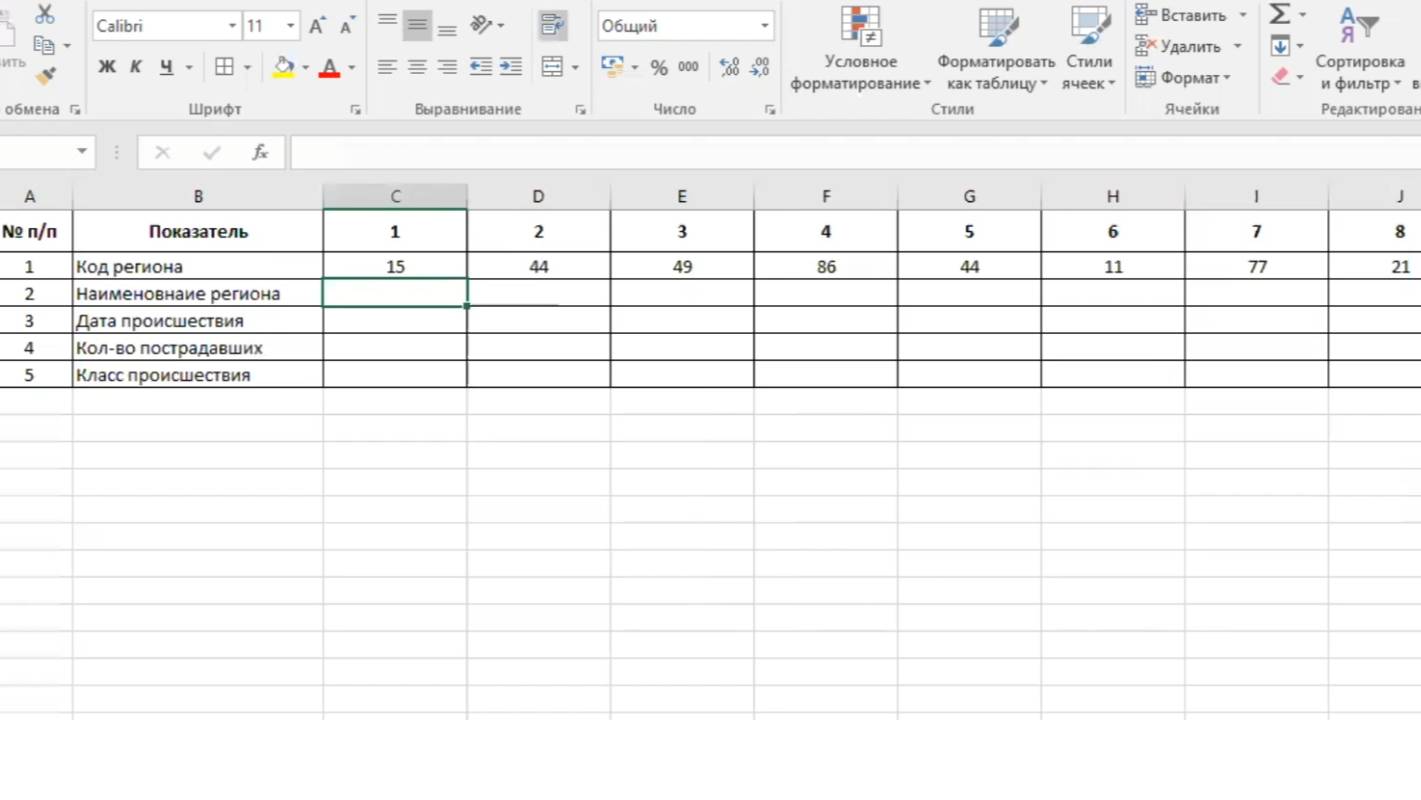Screen dimensions: 1421x800
Task: Click into the formula bar input
Action: point(855,152)
